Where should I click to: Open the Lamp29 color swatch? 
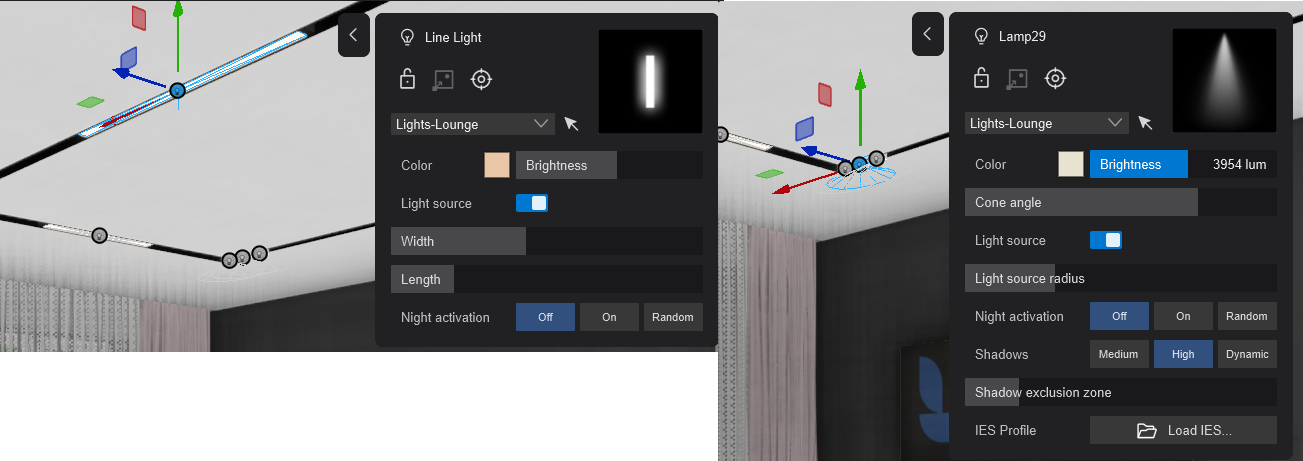tap(1071, 164)
